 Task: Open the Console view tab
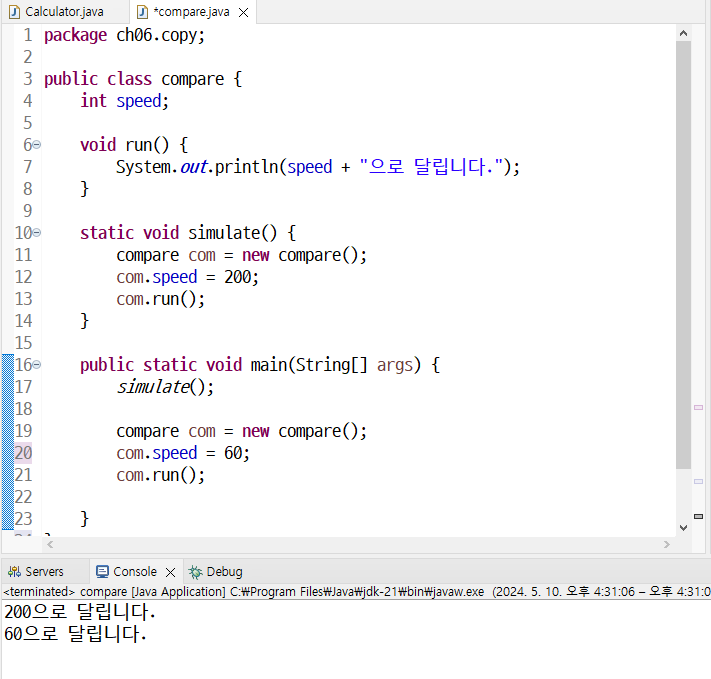135,572
